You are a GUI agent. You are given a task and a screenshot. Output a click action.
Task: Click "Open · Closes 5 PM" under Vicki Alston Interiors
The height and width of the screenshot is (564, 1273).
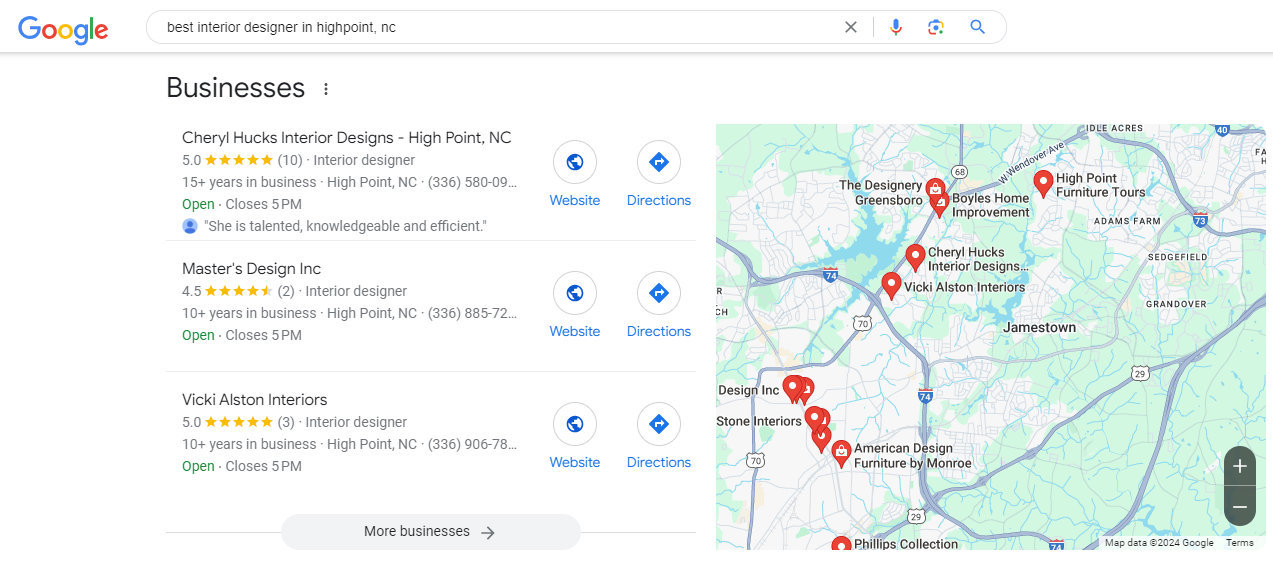click(x=242, y=466)
